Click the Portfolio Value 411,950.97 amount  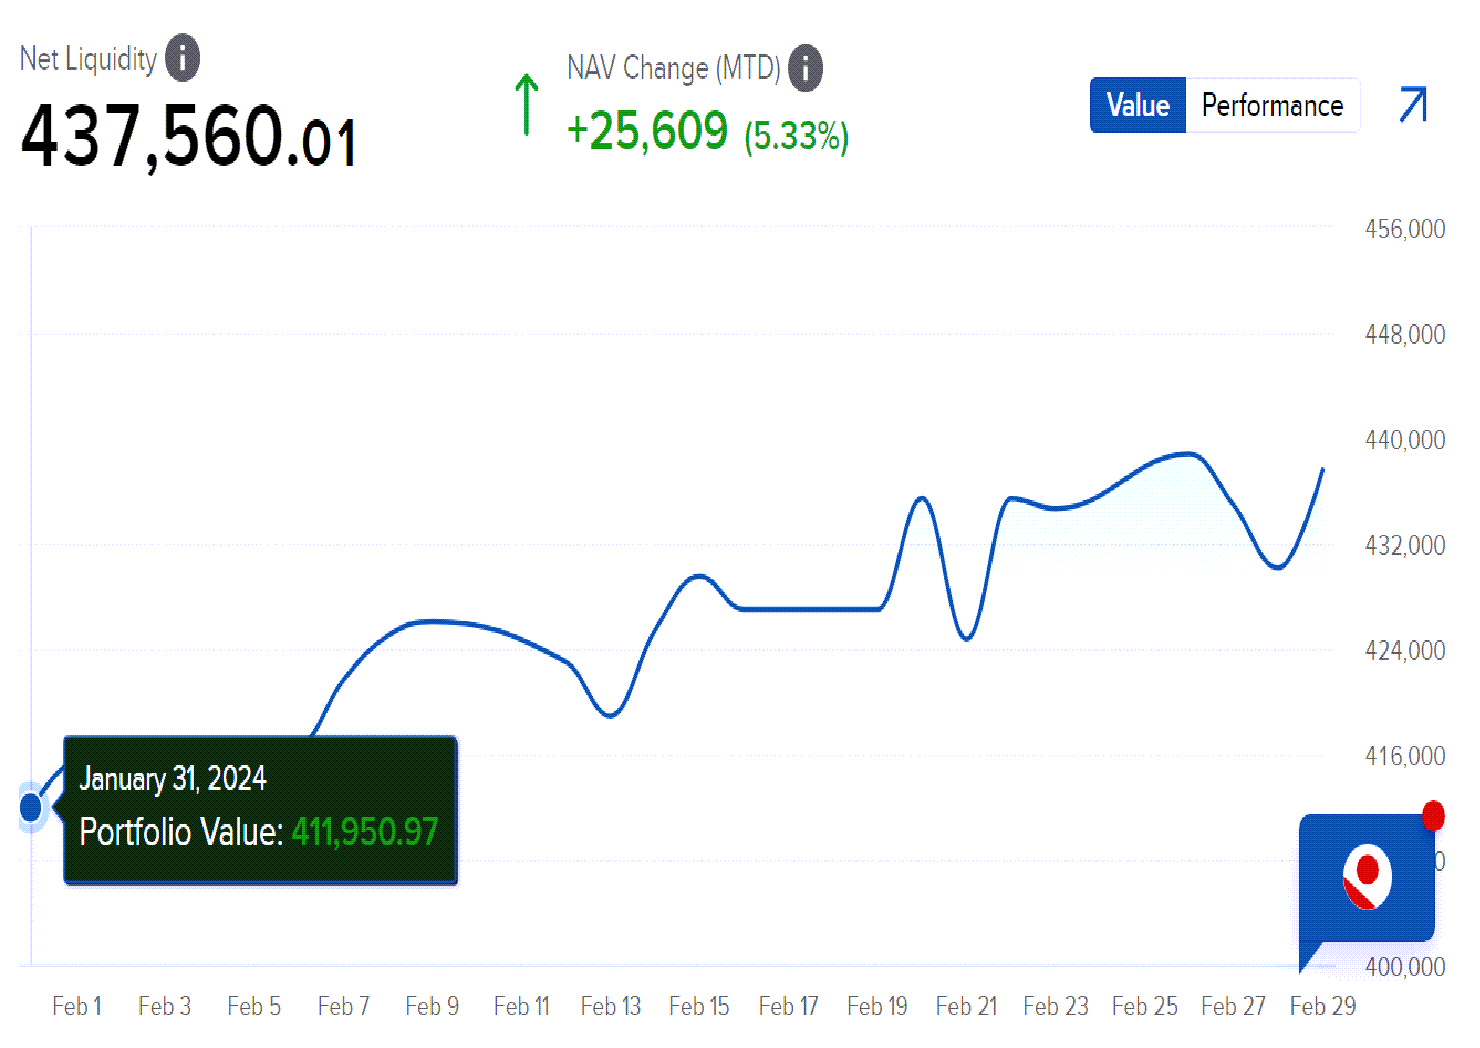tap(365, 832)
